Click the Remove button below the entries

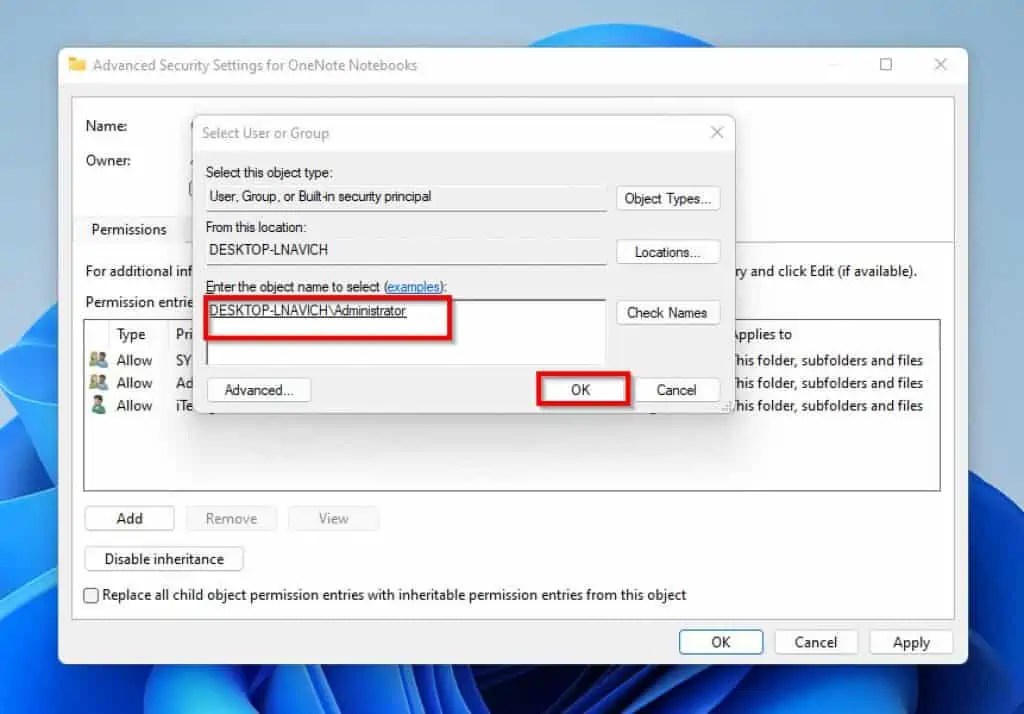point(231,518)
